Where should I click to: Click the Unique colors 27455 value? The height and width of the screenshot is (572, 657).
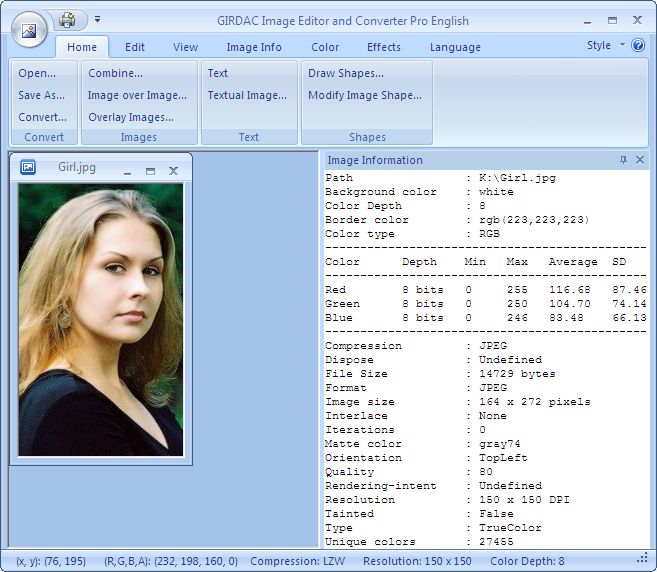coord(496,541)
